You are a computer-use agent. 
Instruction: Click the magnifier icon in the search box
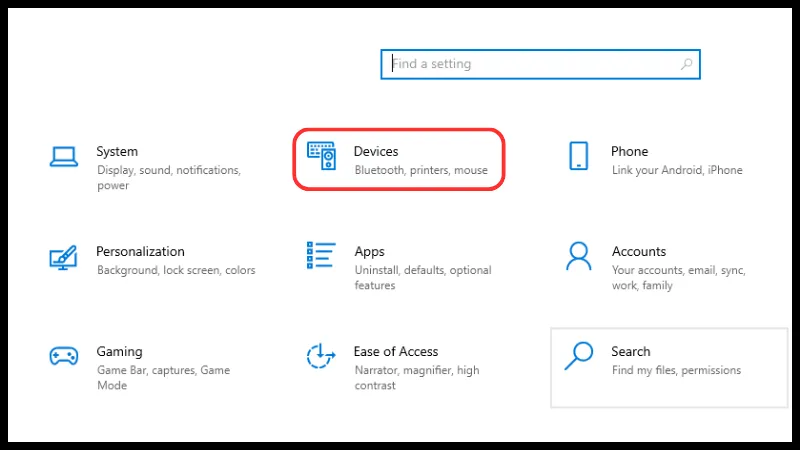pyautogui.click(x=686, y=64)
